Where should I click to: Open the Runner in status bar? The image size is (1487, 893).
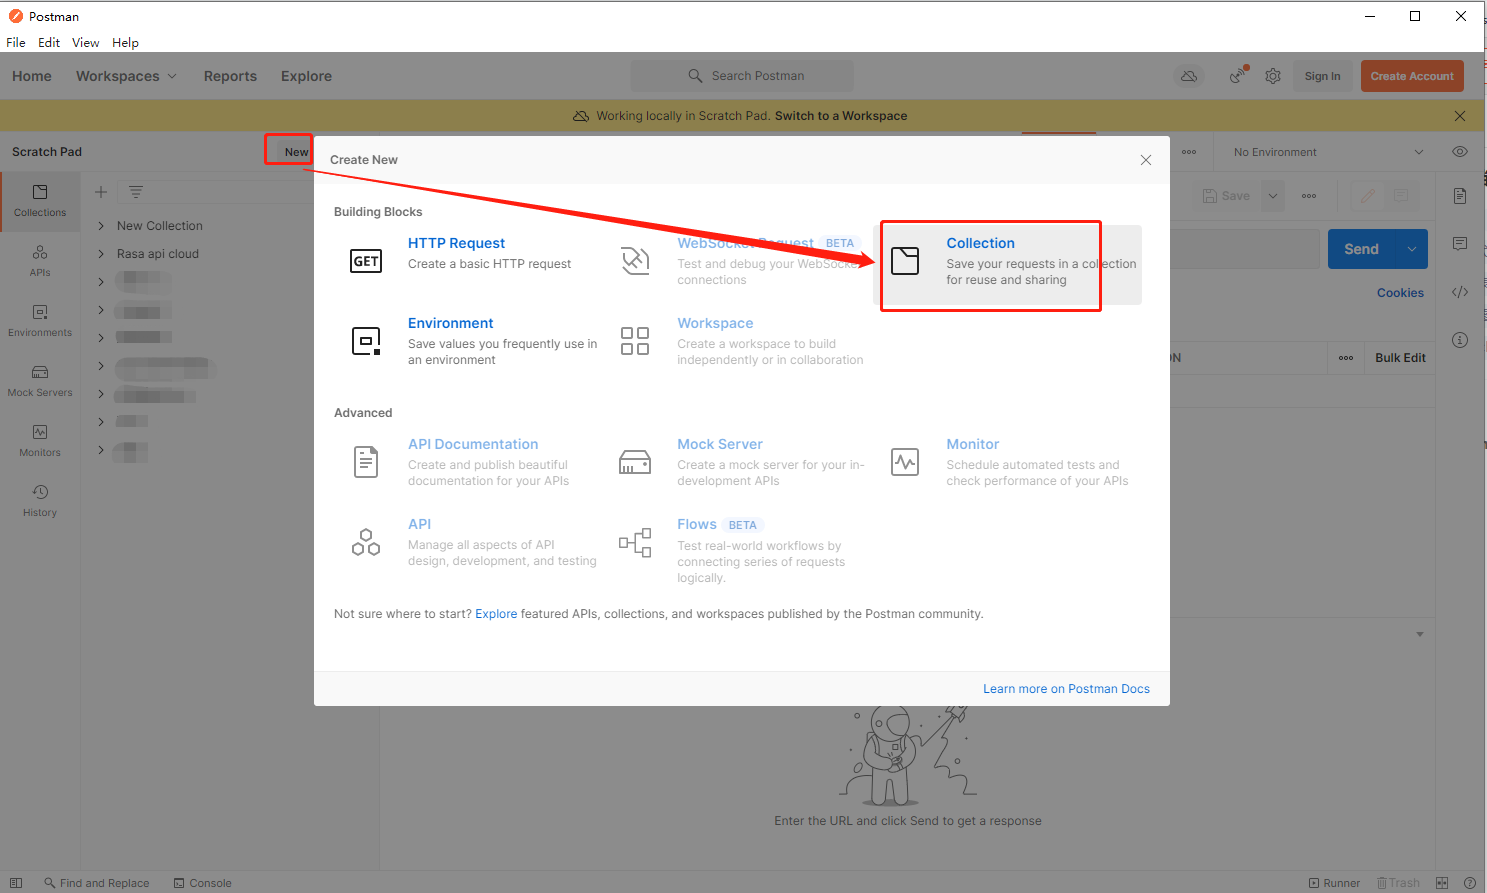tap(1334, 883)
